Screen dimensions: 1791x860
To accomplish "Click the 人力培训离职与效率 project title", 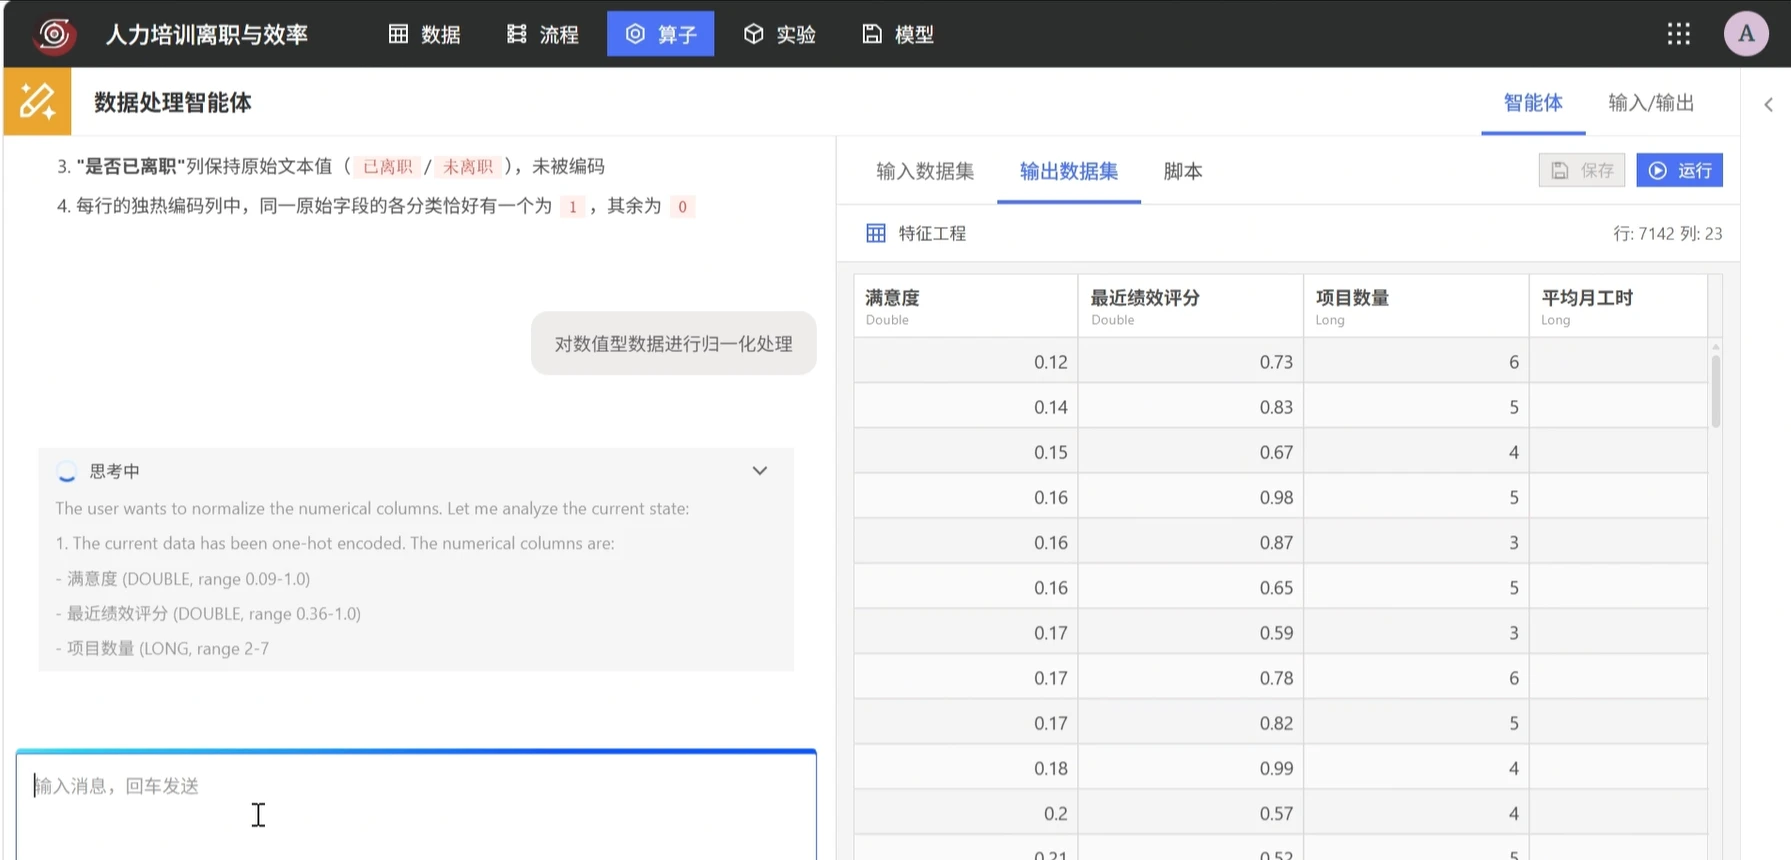I will tap(207, 34).
